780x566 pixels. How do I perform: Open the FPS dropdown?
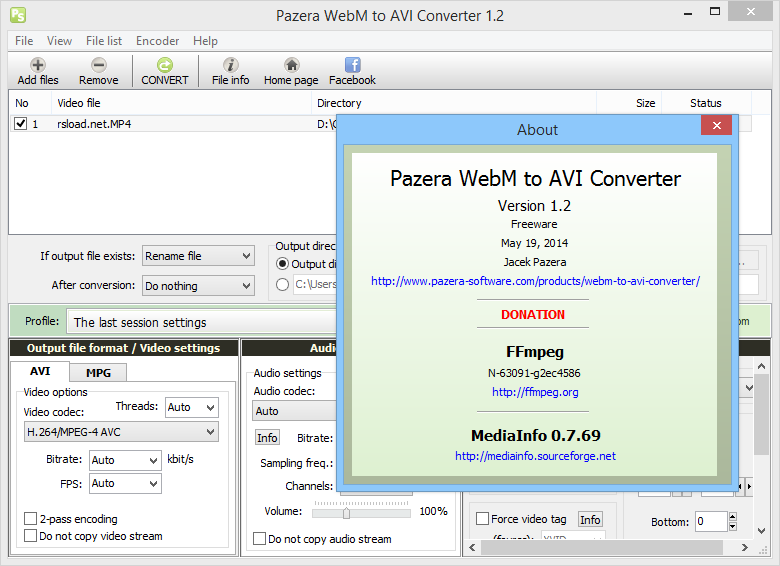click(x=125, y=483)
